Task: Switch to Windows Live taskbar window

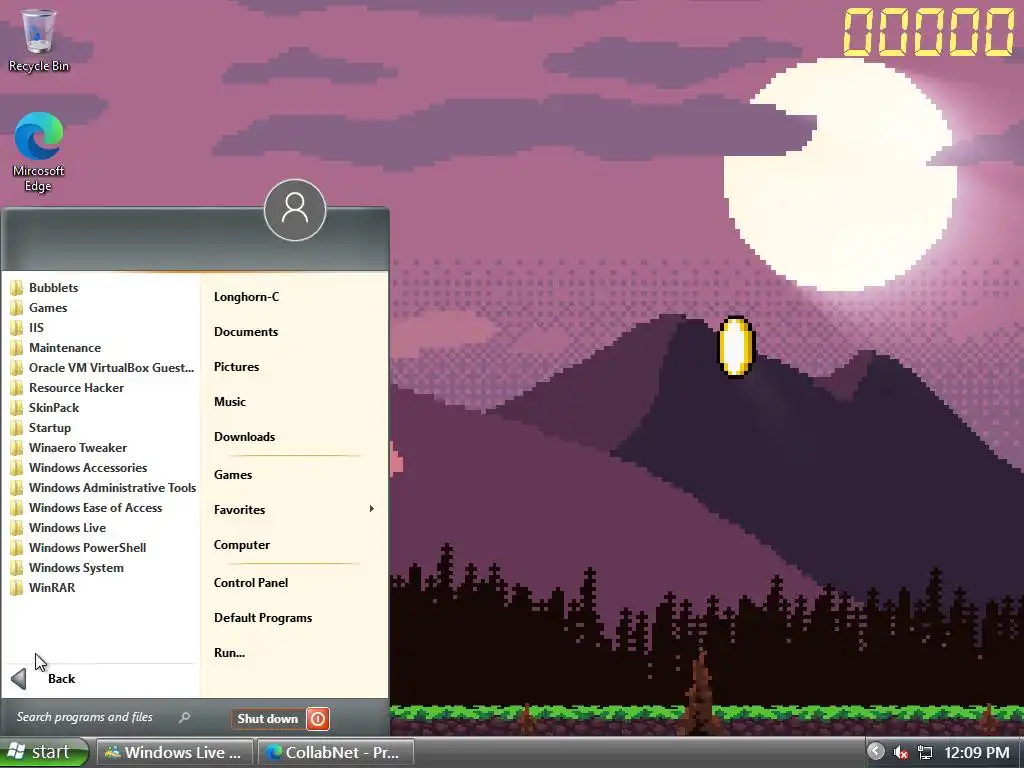Action: click(174, 752)
